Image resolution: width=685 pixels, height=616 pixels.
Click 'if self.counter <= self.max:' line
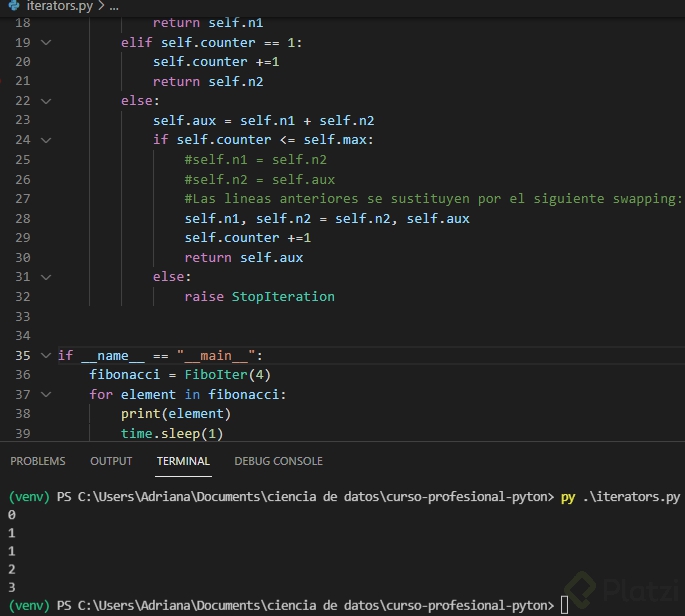click(263, 140)
